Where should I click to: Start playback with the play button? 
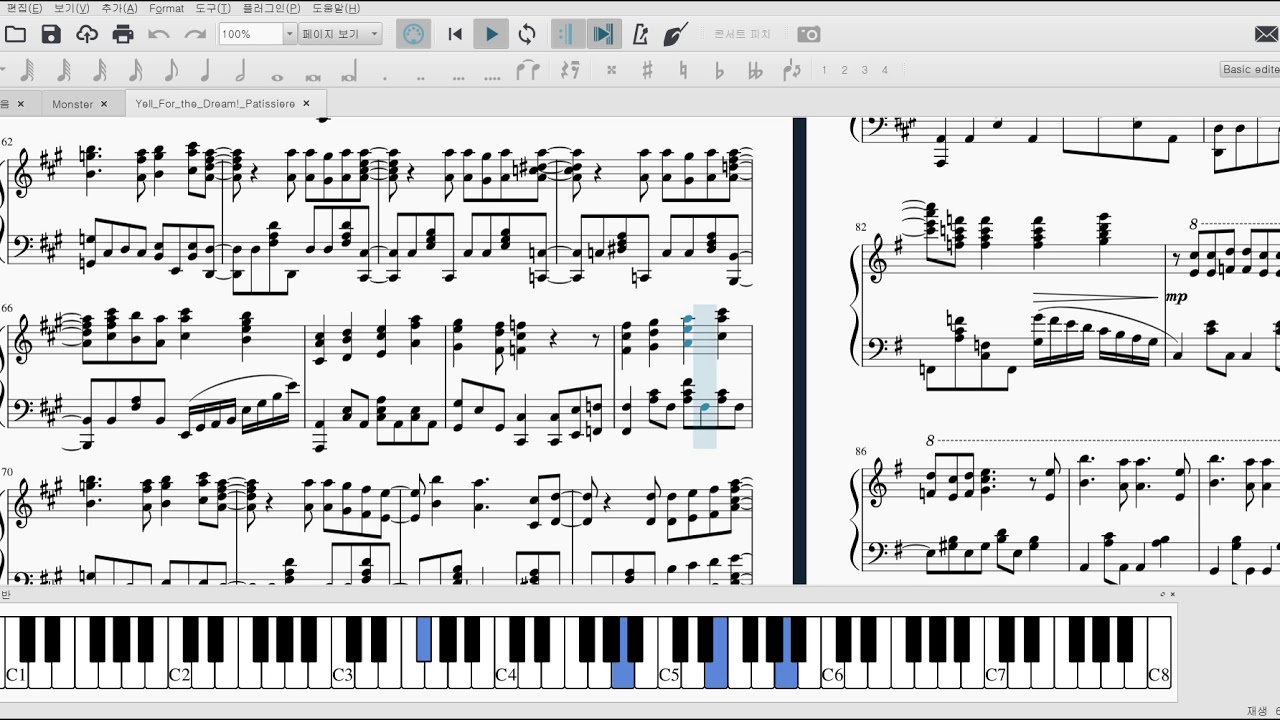click(x=491, y=34)
